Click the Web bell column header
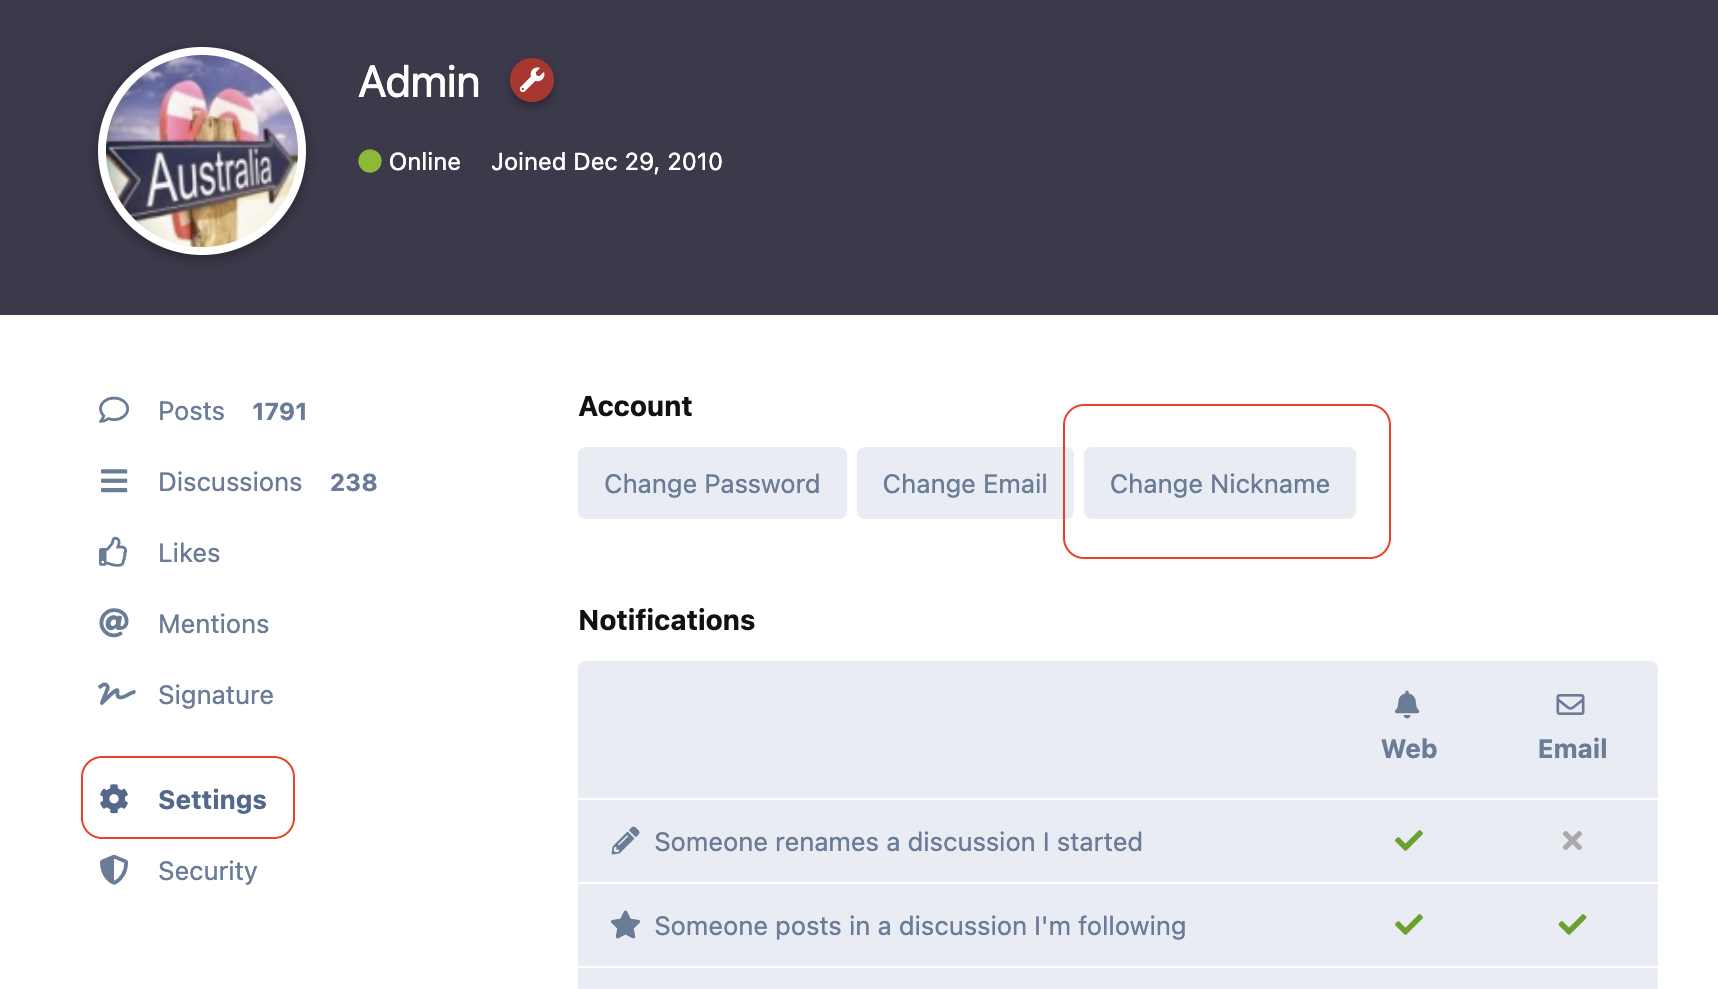Viewport: 1718px width, 989px height. pos(1408,725)
